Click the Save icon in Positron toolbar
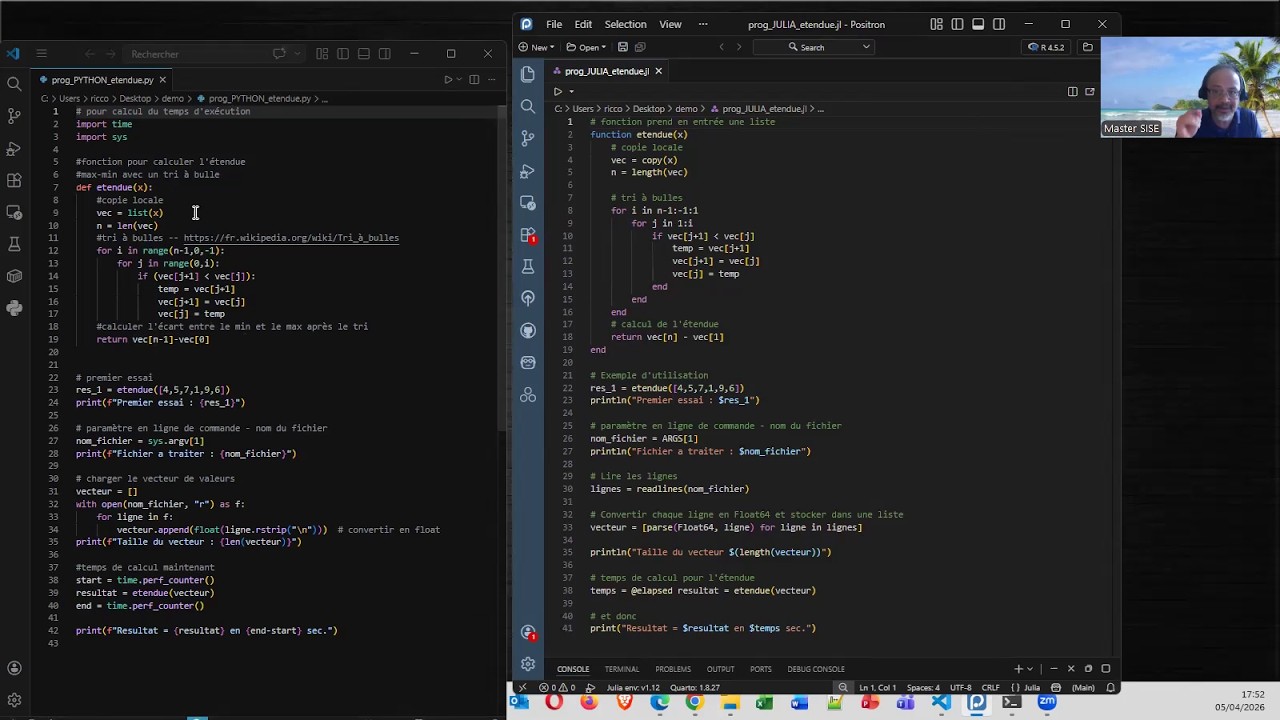This screenshot has width=1280, height=720. click(x=623, y=47)
